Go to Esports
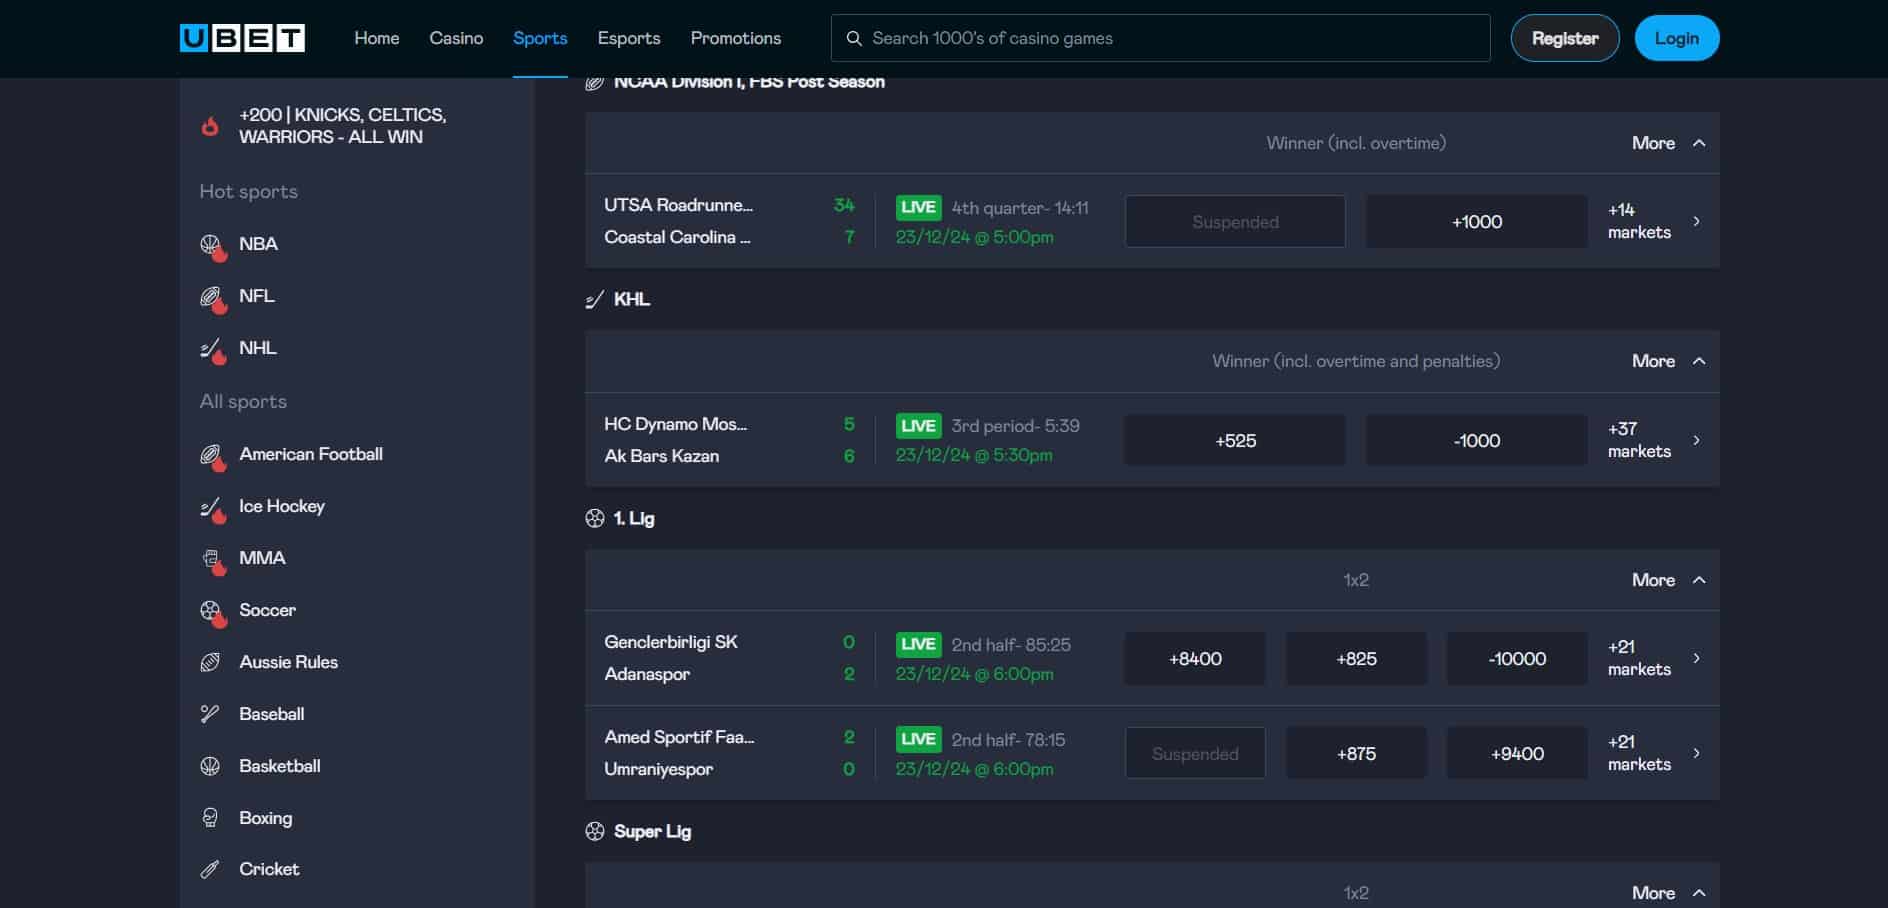This screenshot has height=908, width=1888. pyautogui.click(x=629, y=38)
